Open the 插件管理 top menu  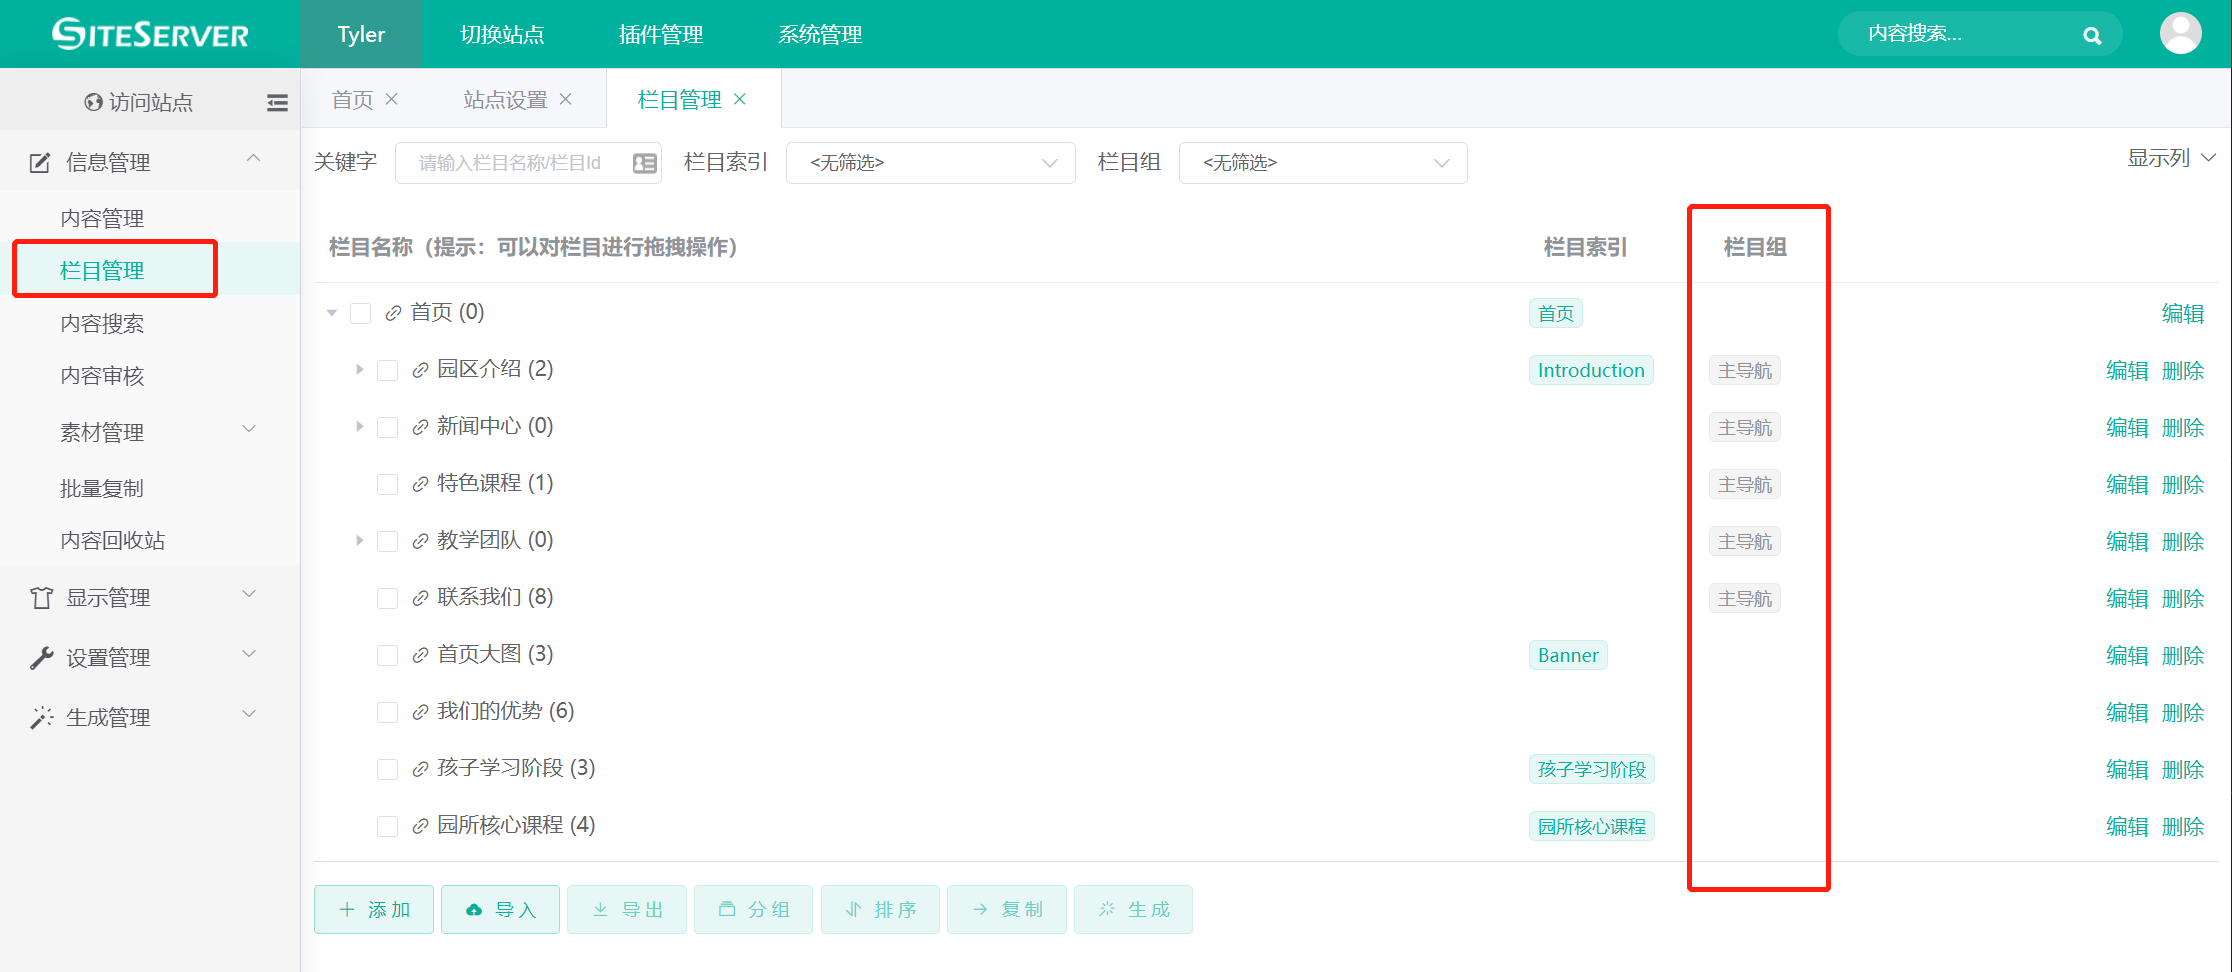(661, 34)
